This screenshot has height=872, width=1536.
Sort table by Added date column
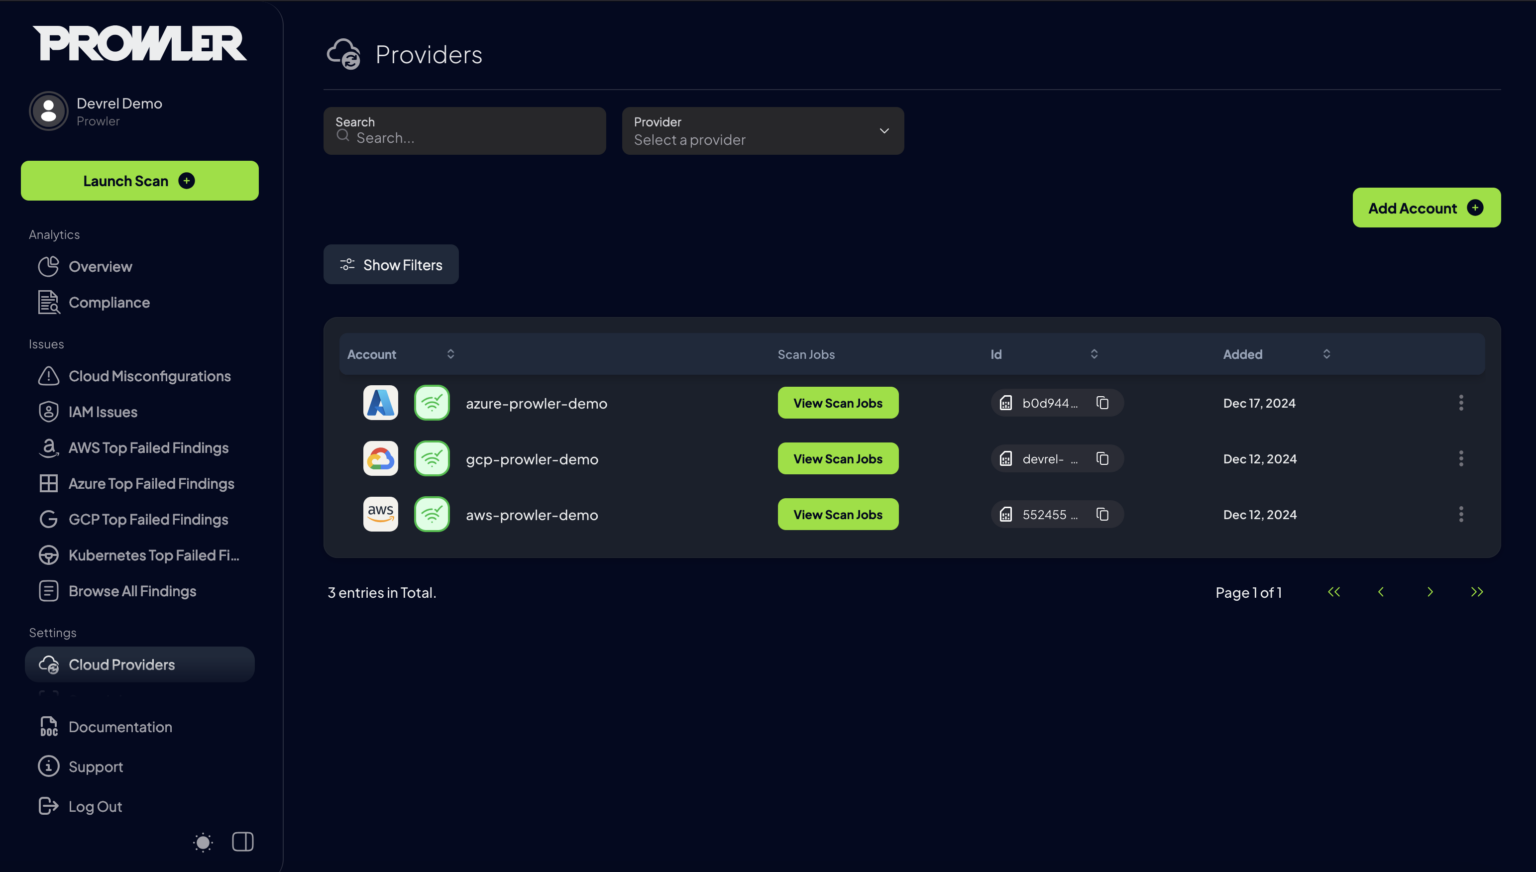(x=1326, y=354)
